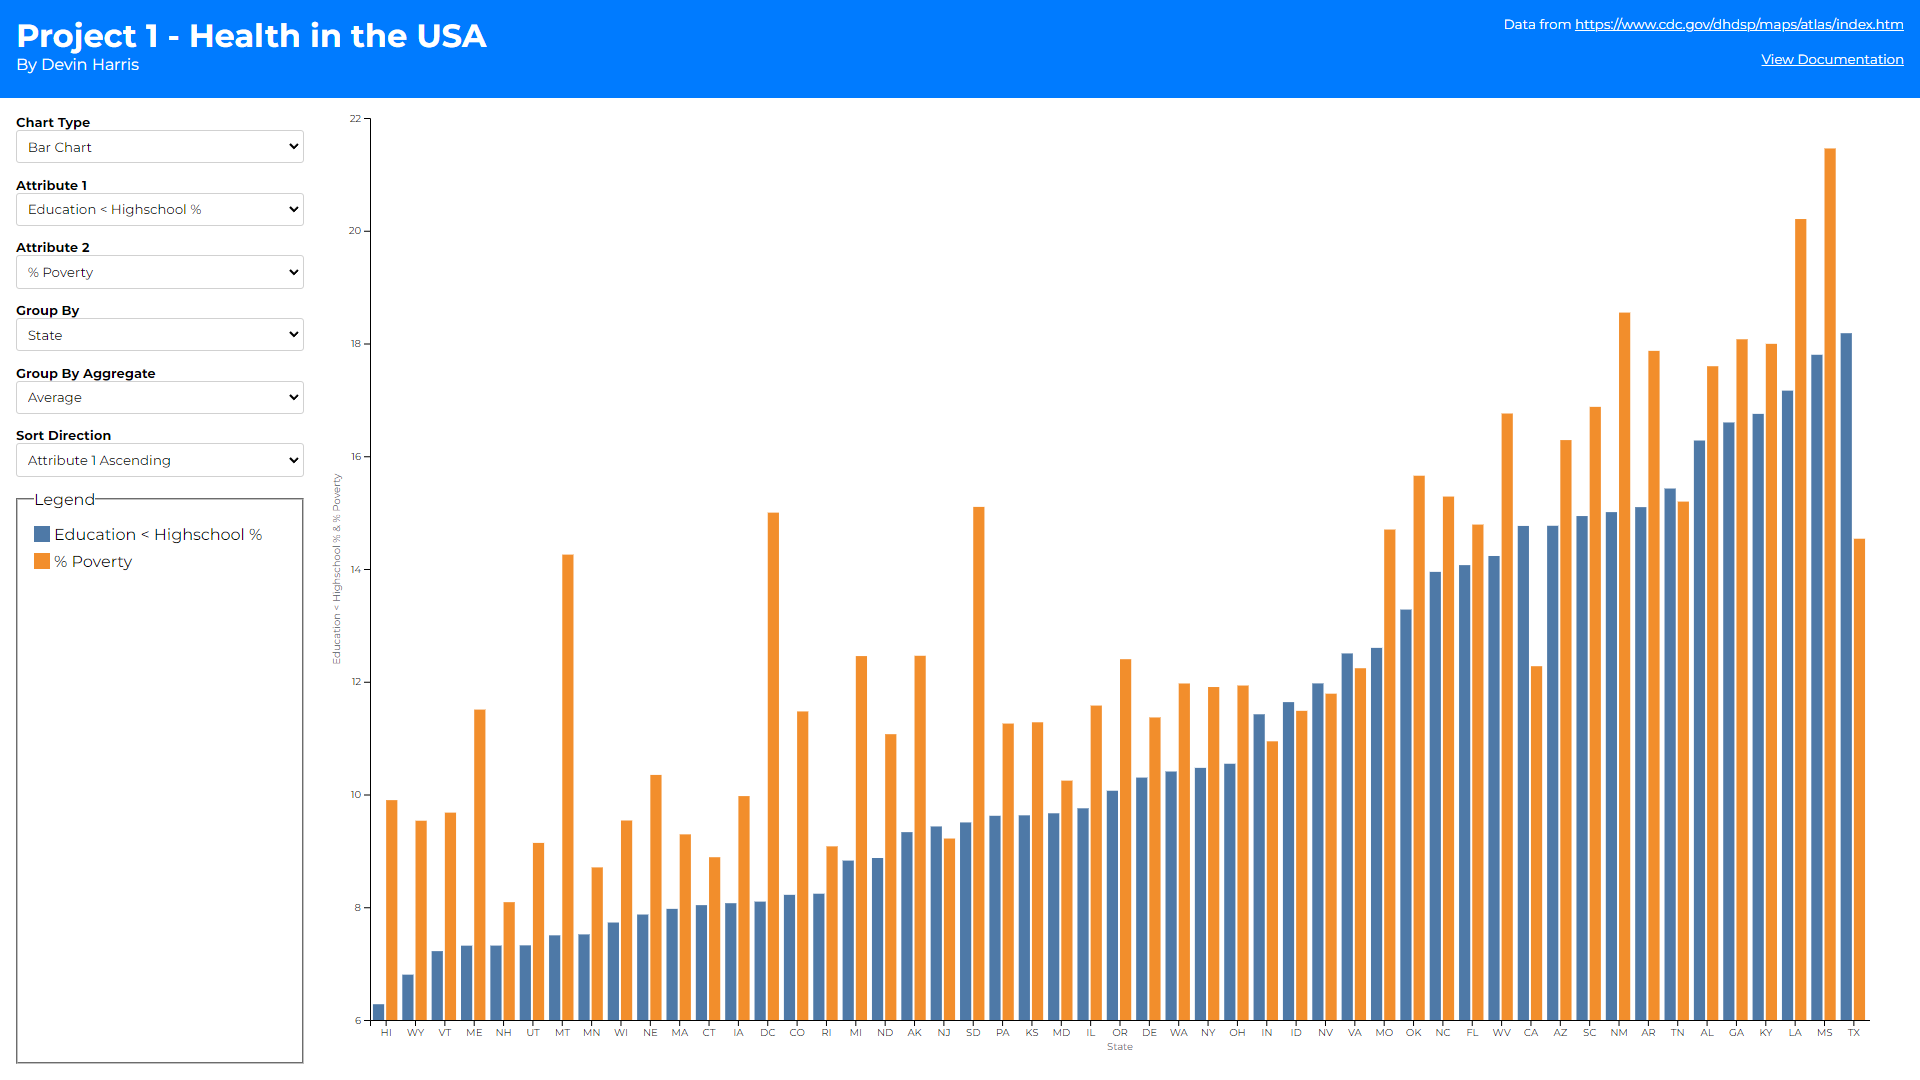Click the blue bar for CA
This screenshot has height=1080, width=1920.
point(1523,775)
